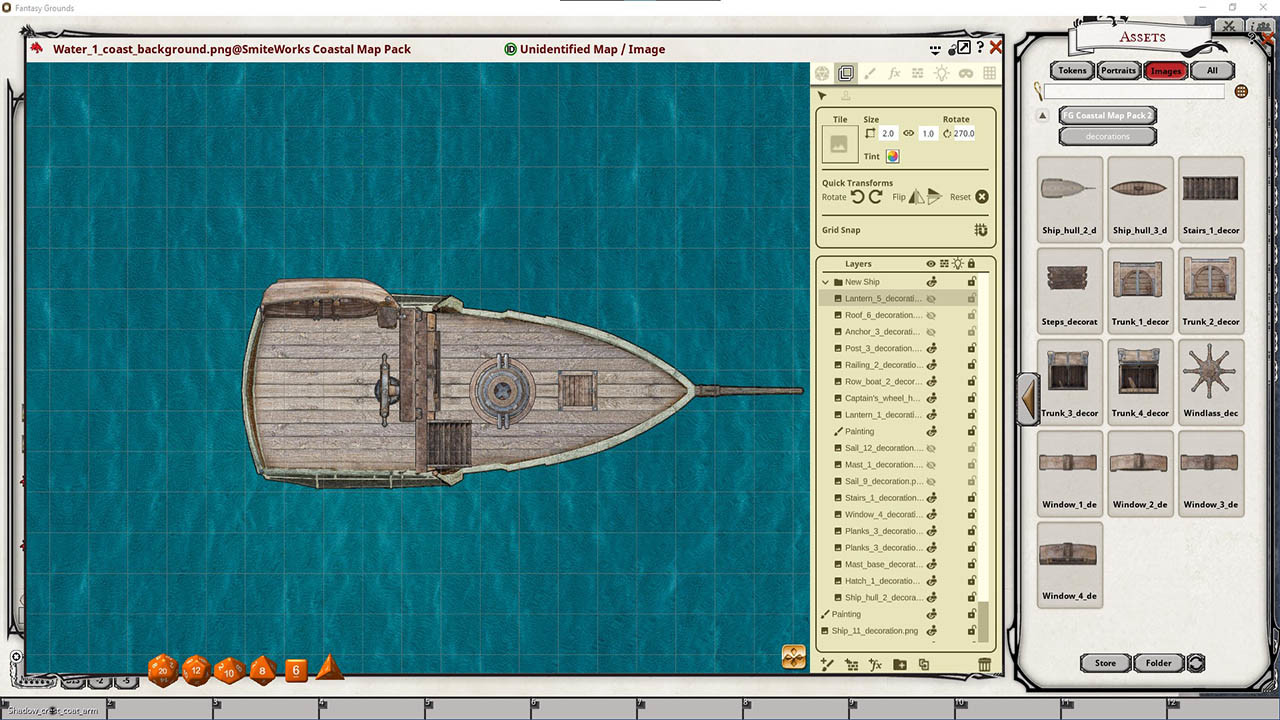Click the line-of-sight mask icon
Image resolution: width=1280 pixels, height=720 pixels.
(965, 73)
